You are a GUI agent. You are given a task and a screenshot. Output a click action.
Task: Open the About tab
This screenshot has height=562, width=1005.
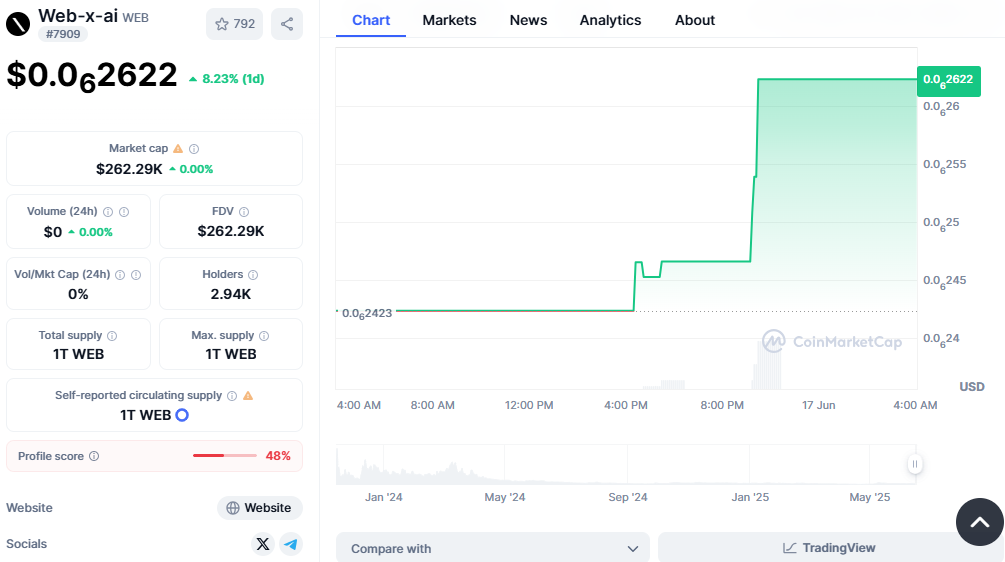pyautogui.click(x=695, y=21)
